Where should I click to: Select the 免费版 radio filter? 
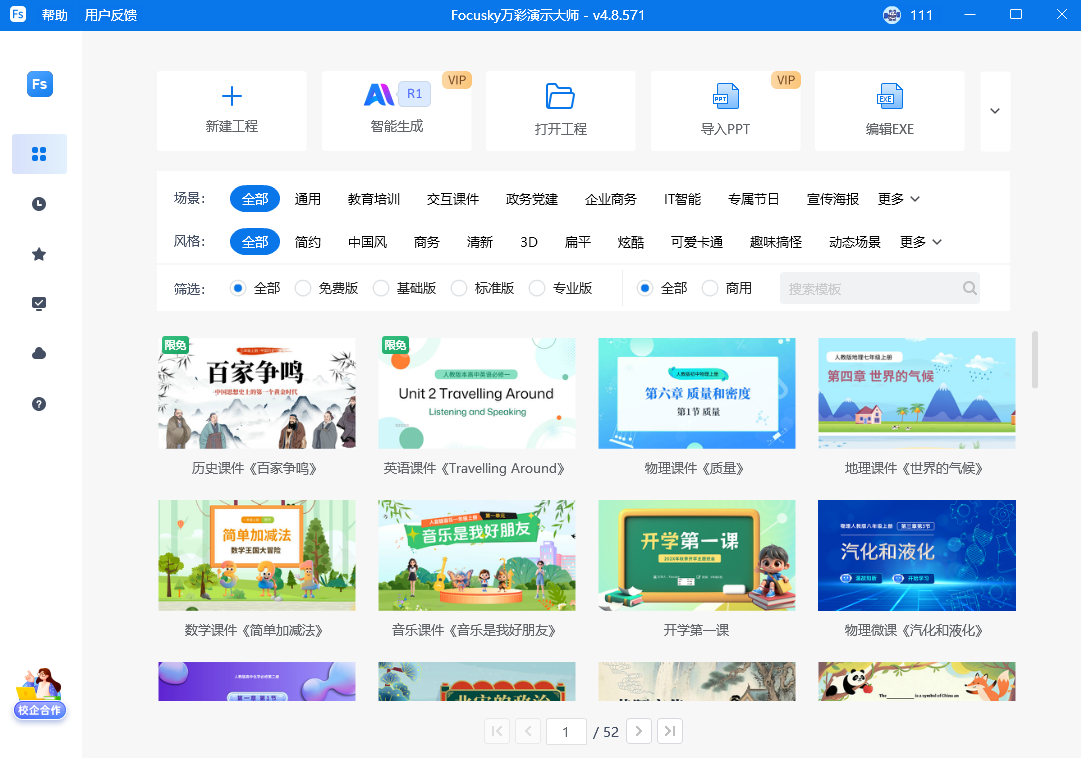[302, 287]
